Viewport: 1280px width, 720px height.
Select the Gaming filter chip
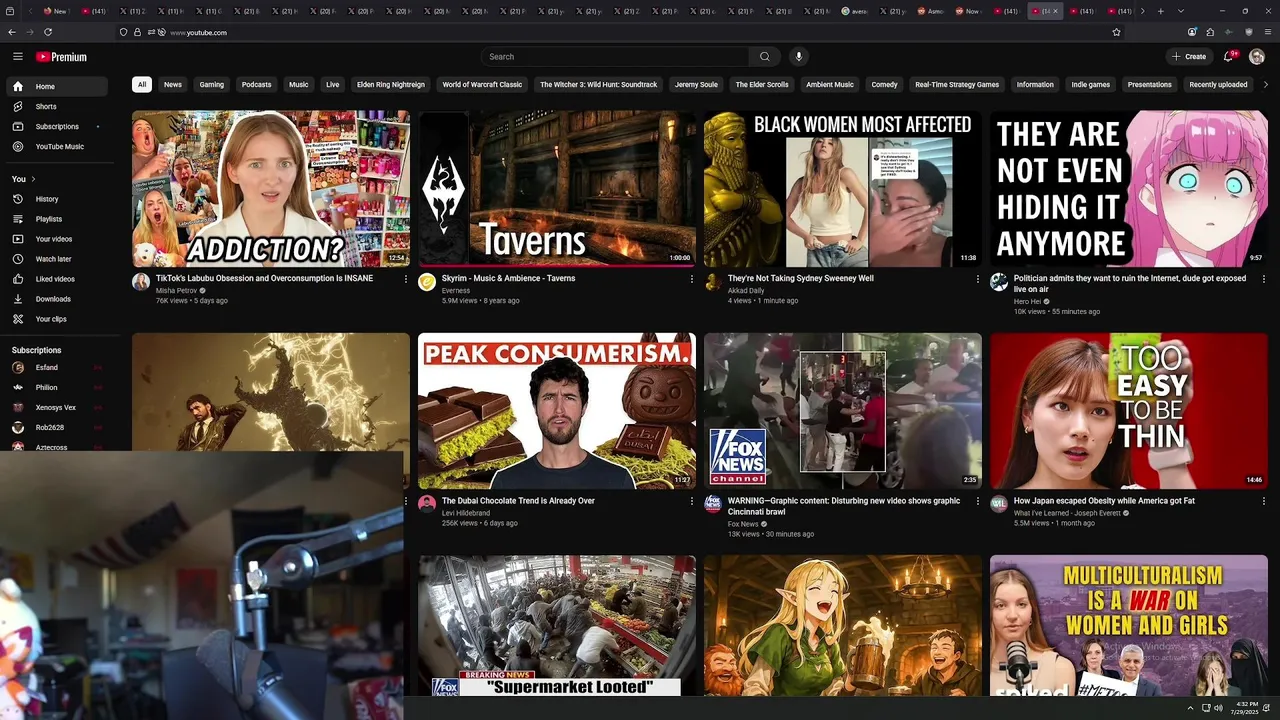pyautogui.click(x=212, y=85)
